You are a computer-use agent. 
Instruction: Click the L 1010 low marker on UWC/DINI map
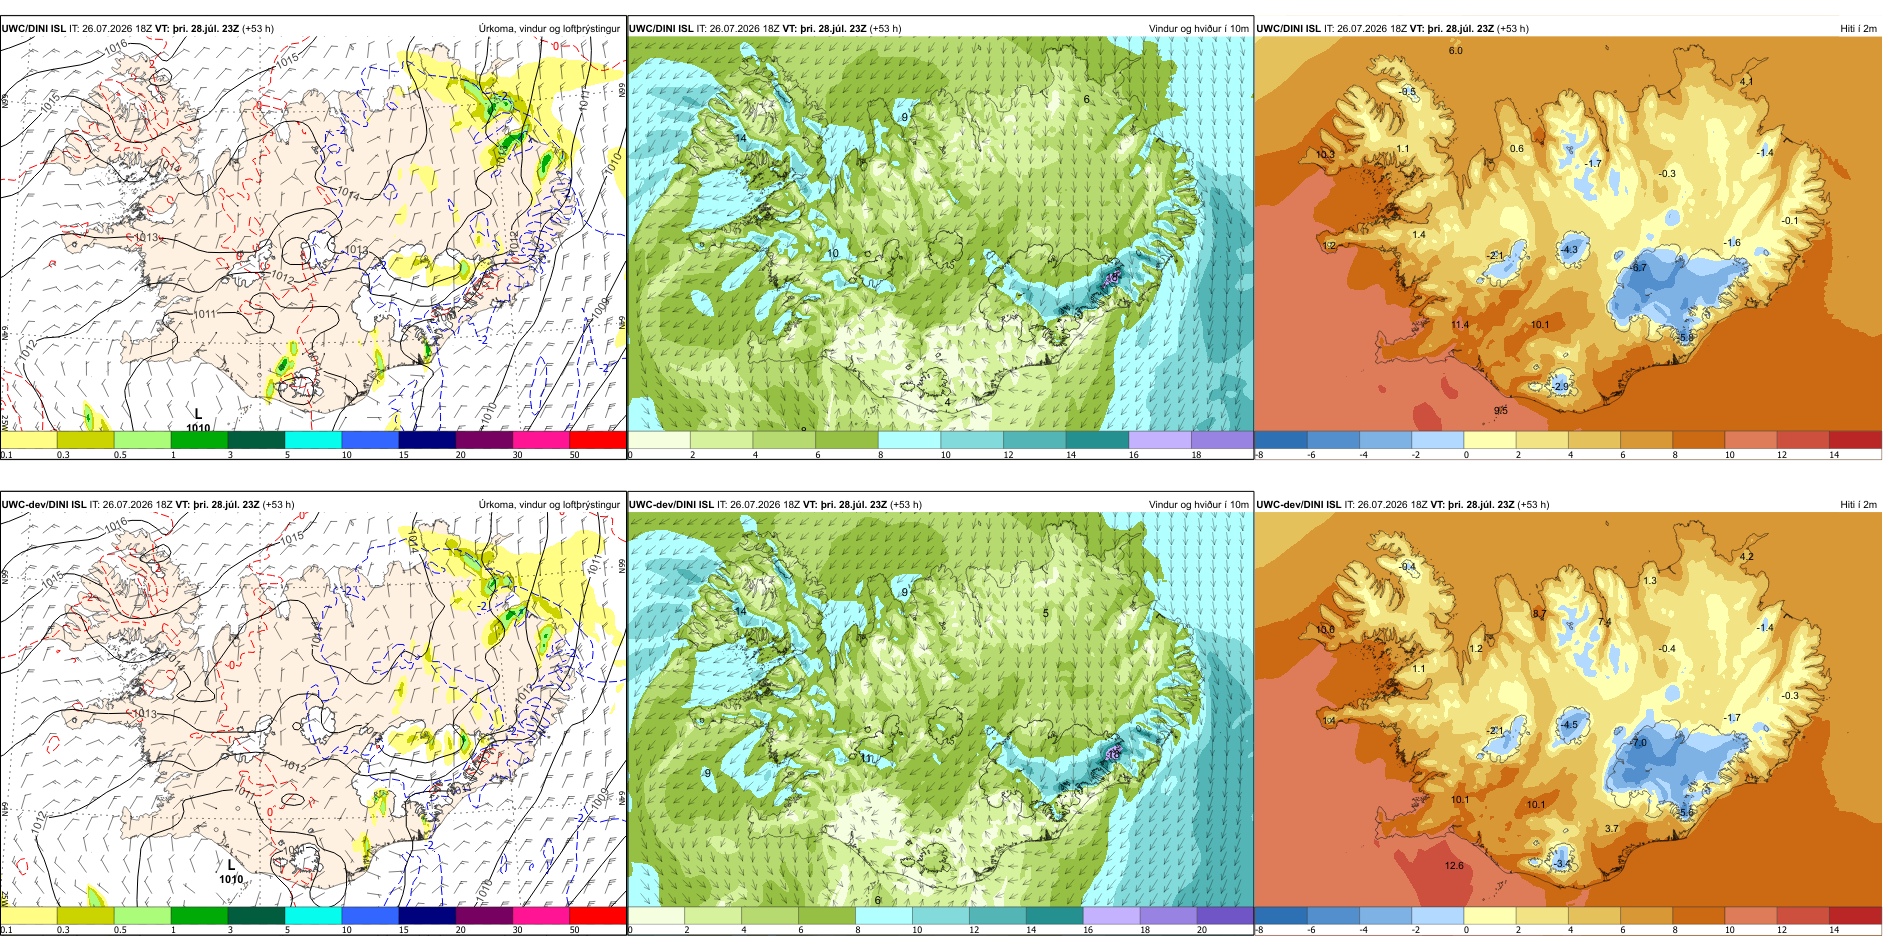(198, 421)
